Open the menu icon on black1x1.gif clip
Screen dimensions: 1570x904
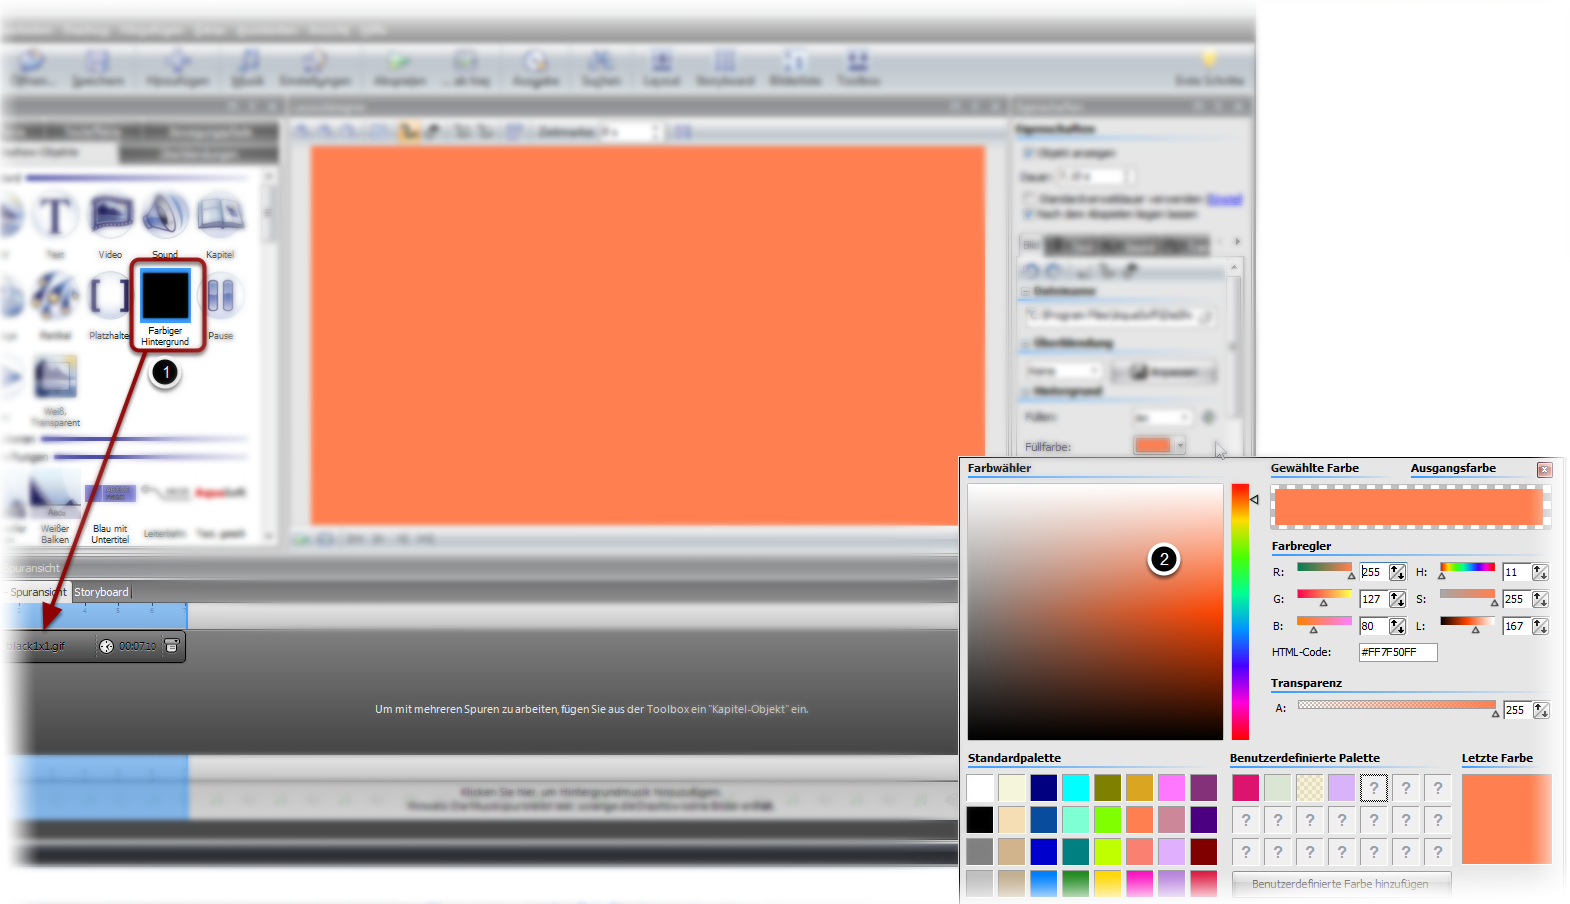tap(171, 646)
